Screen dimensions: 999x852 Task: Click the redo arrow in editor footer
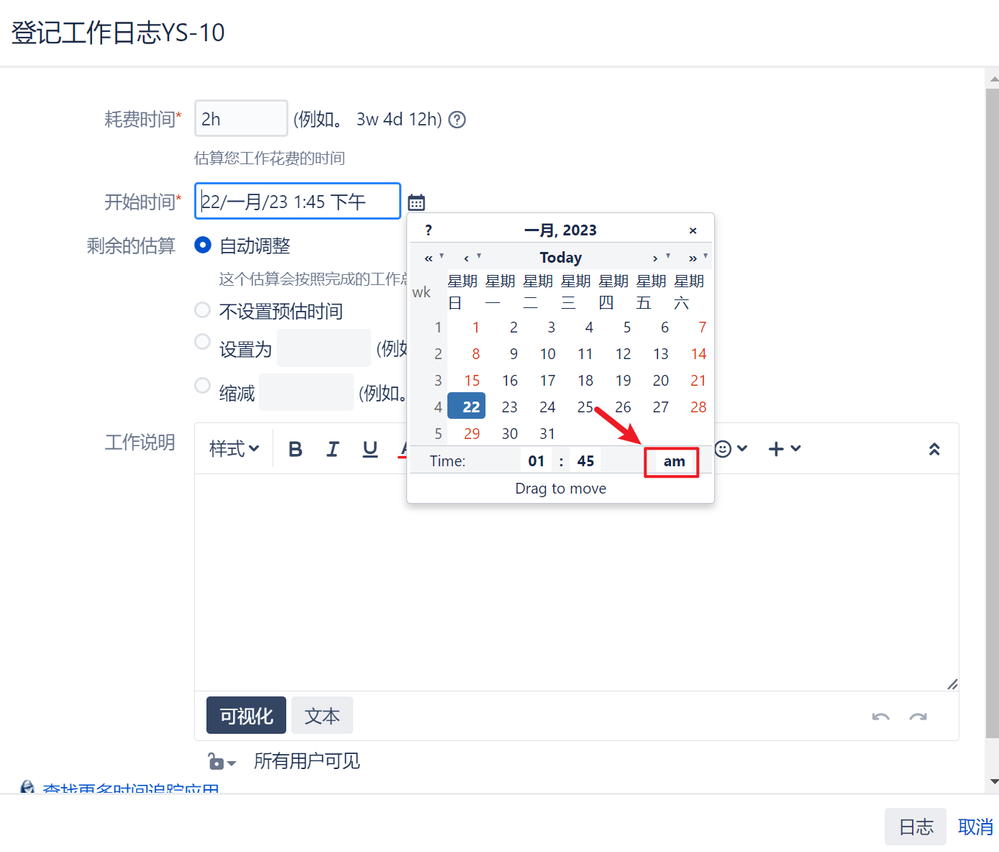coord(918,717)
